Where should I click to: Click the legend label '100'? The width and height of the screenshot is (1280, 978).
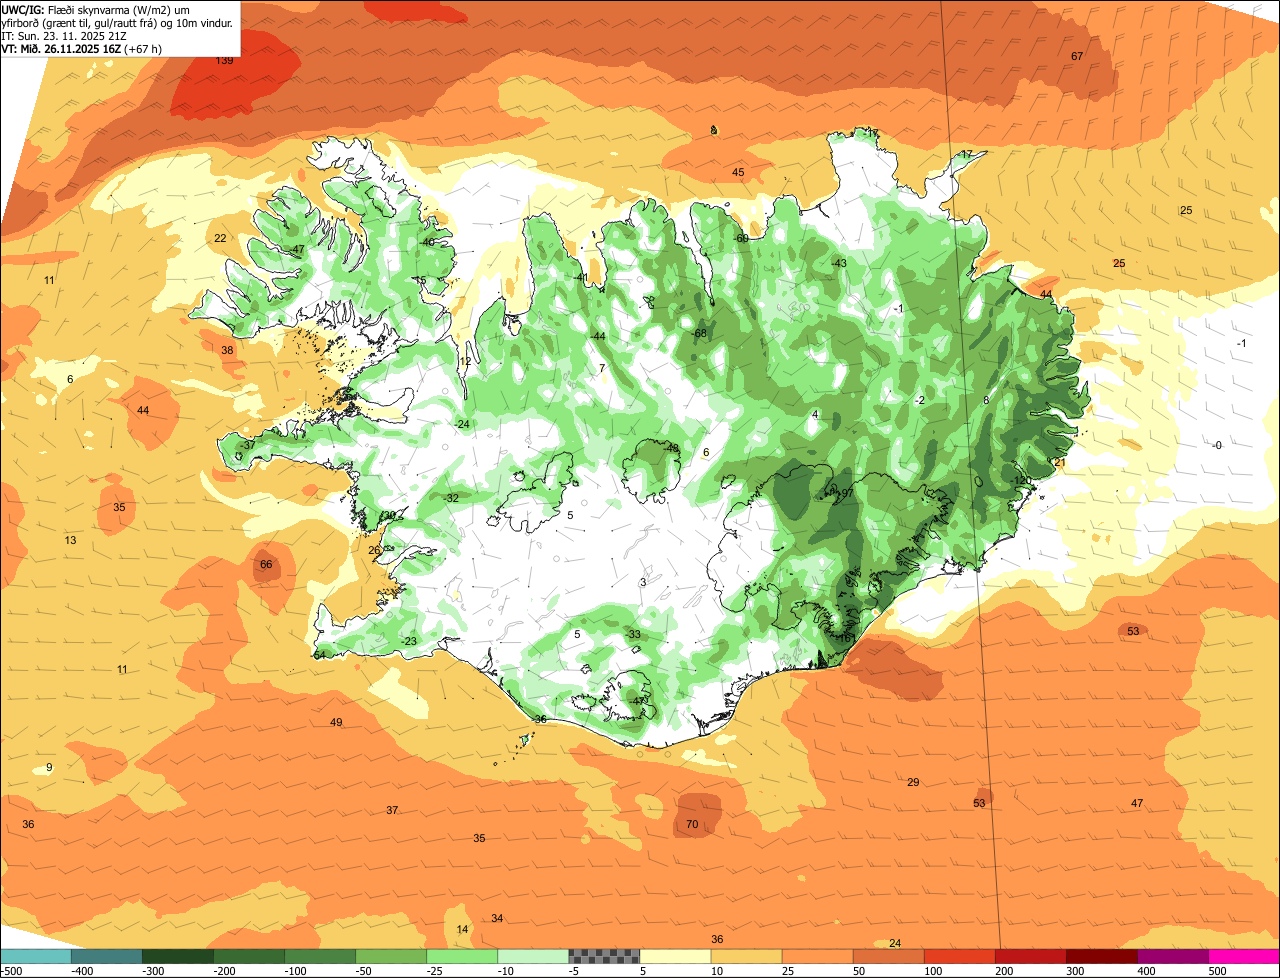932,971
